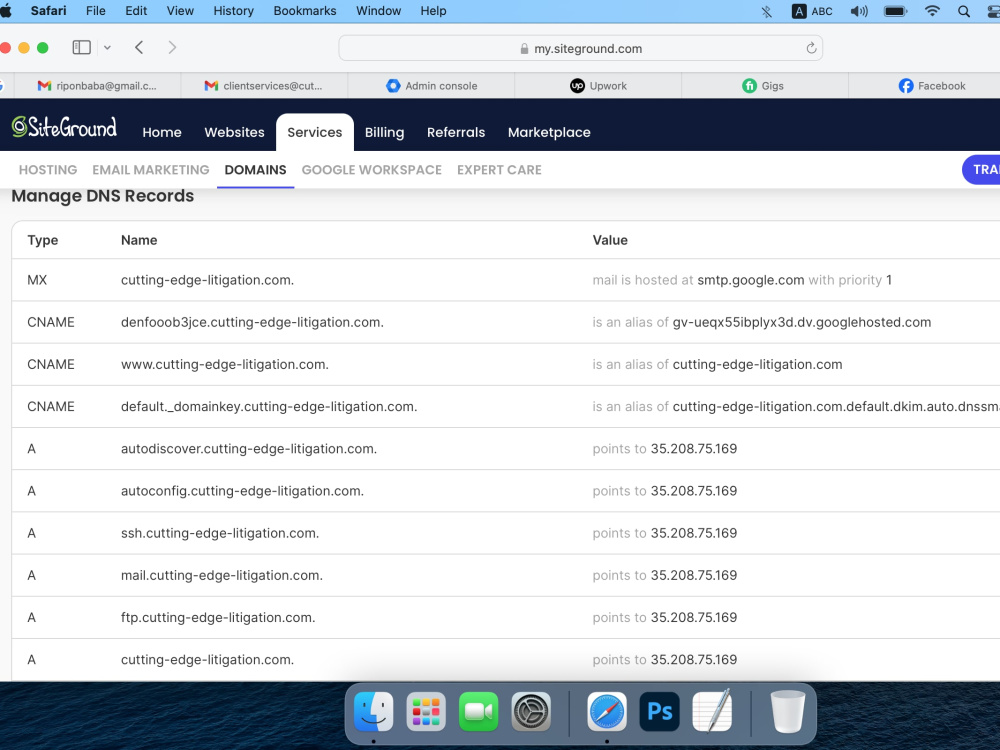Click the Name column header
1000x750 pixels.
pos(139,240)
